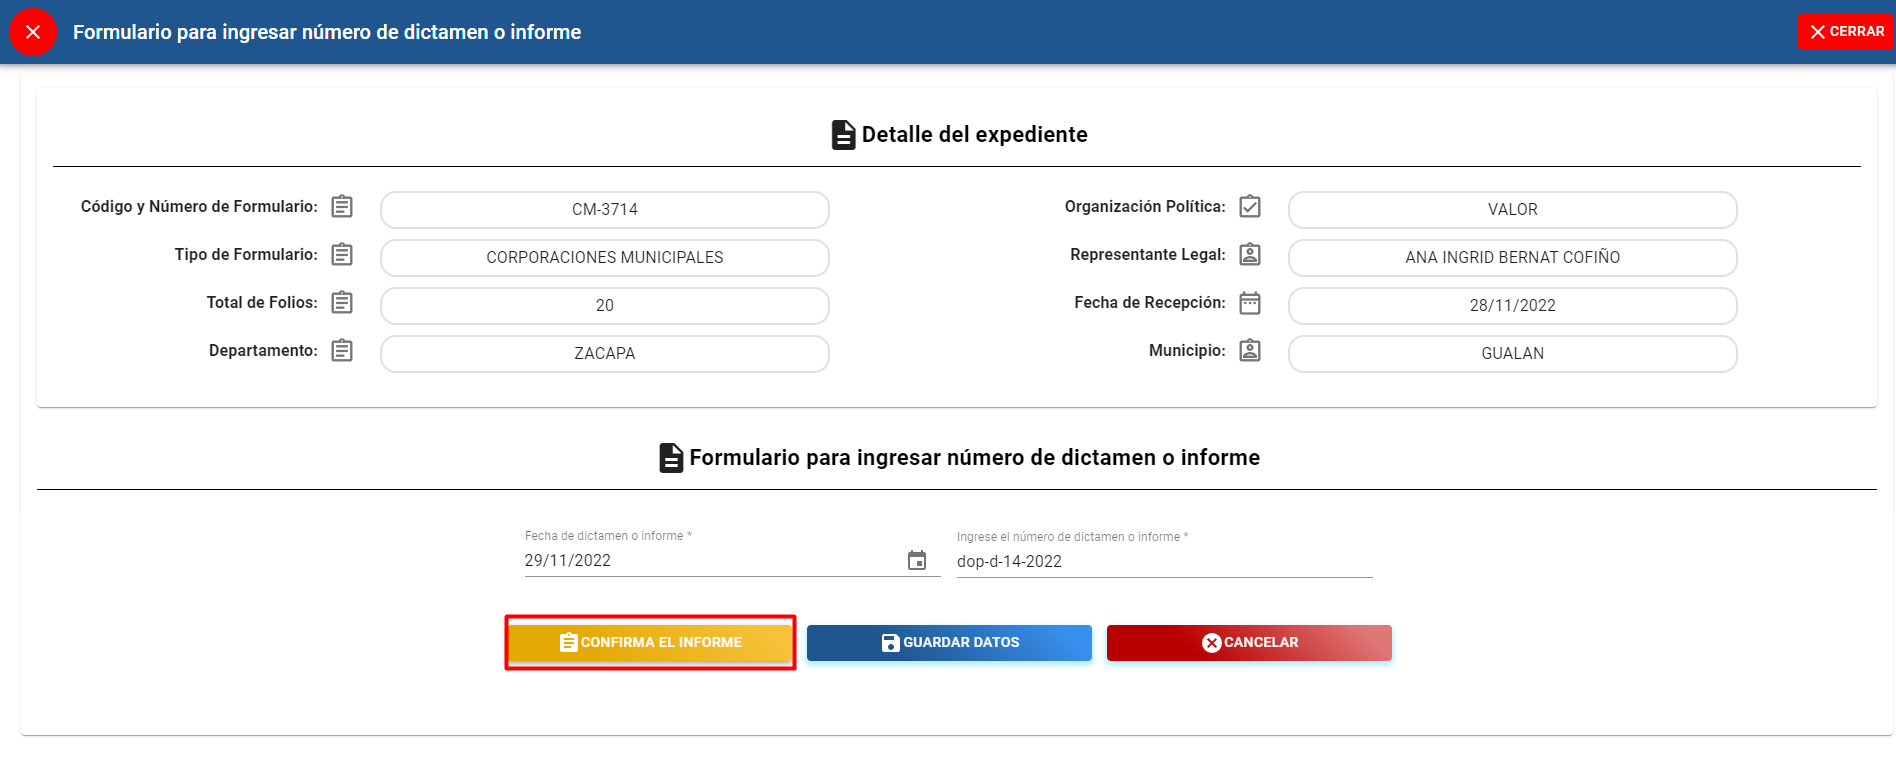Click the checkmark icon beside Organización Política
Image resolution: width=1896 pixels, height=784 pixels.
click(1250, 207)
